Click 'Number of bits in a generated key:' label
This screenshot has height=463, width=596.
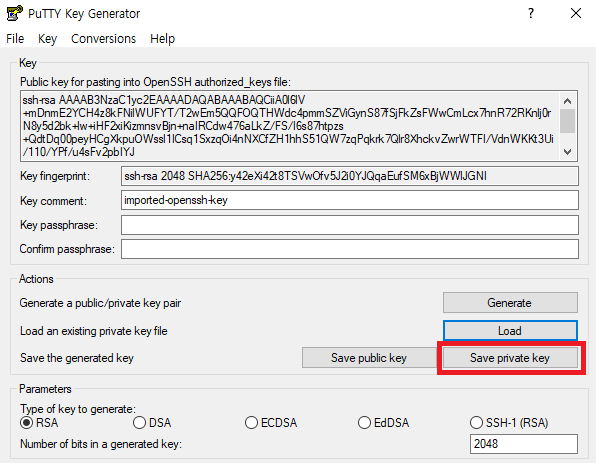click(x=101, y=444)
